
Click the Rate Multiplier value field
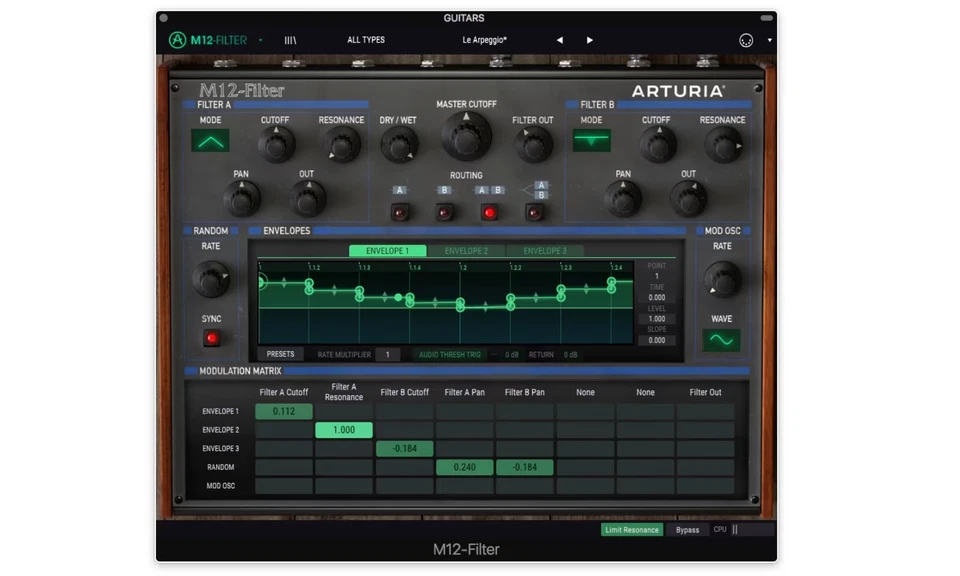388,353
